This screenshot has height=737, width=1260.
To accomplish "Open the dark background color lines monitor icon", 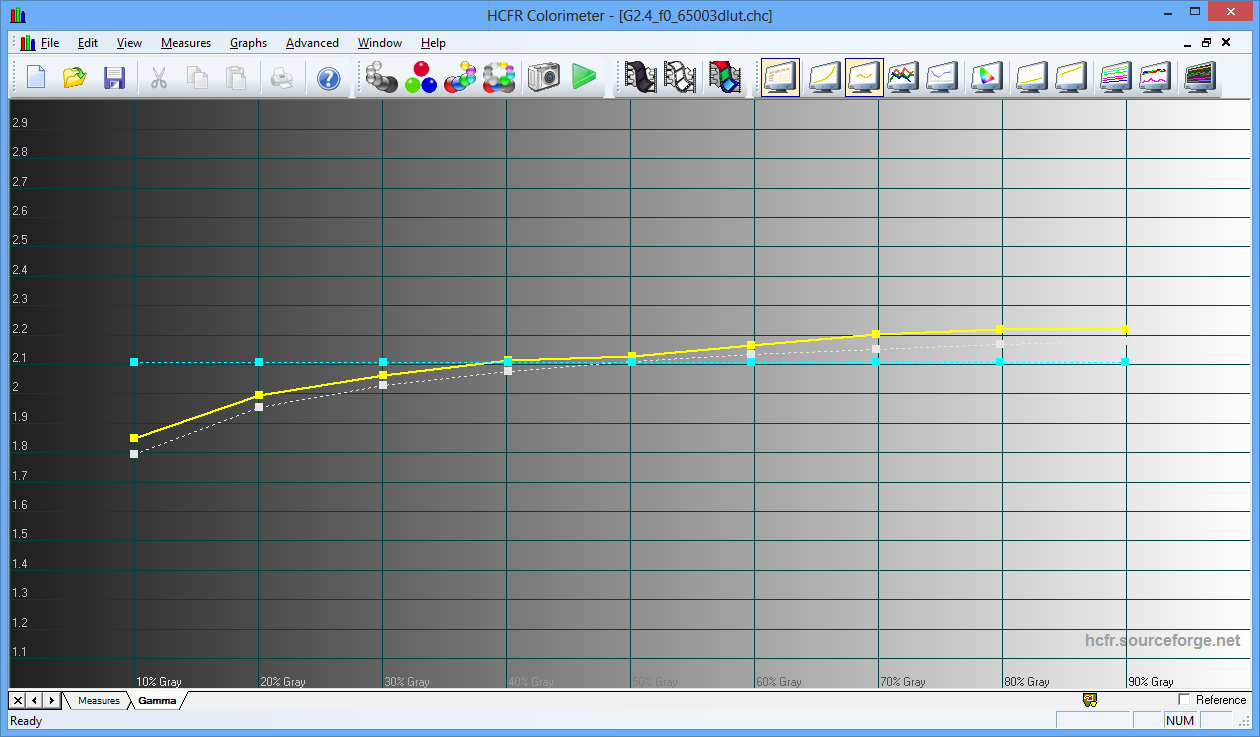I will [1199, 77].
